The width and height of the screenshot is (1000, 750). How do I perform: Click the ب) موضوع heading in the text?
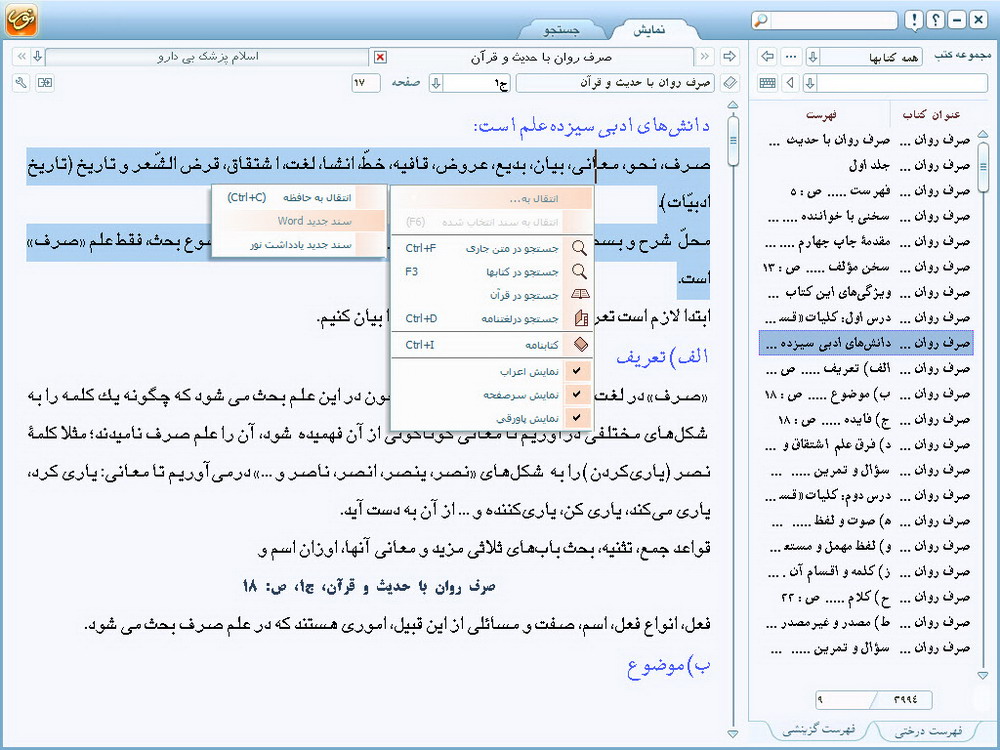[x=668, y=666]
